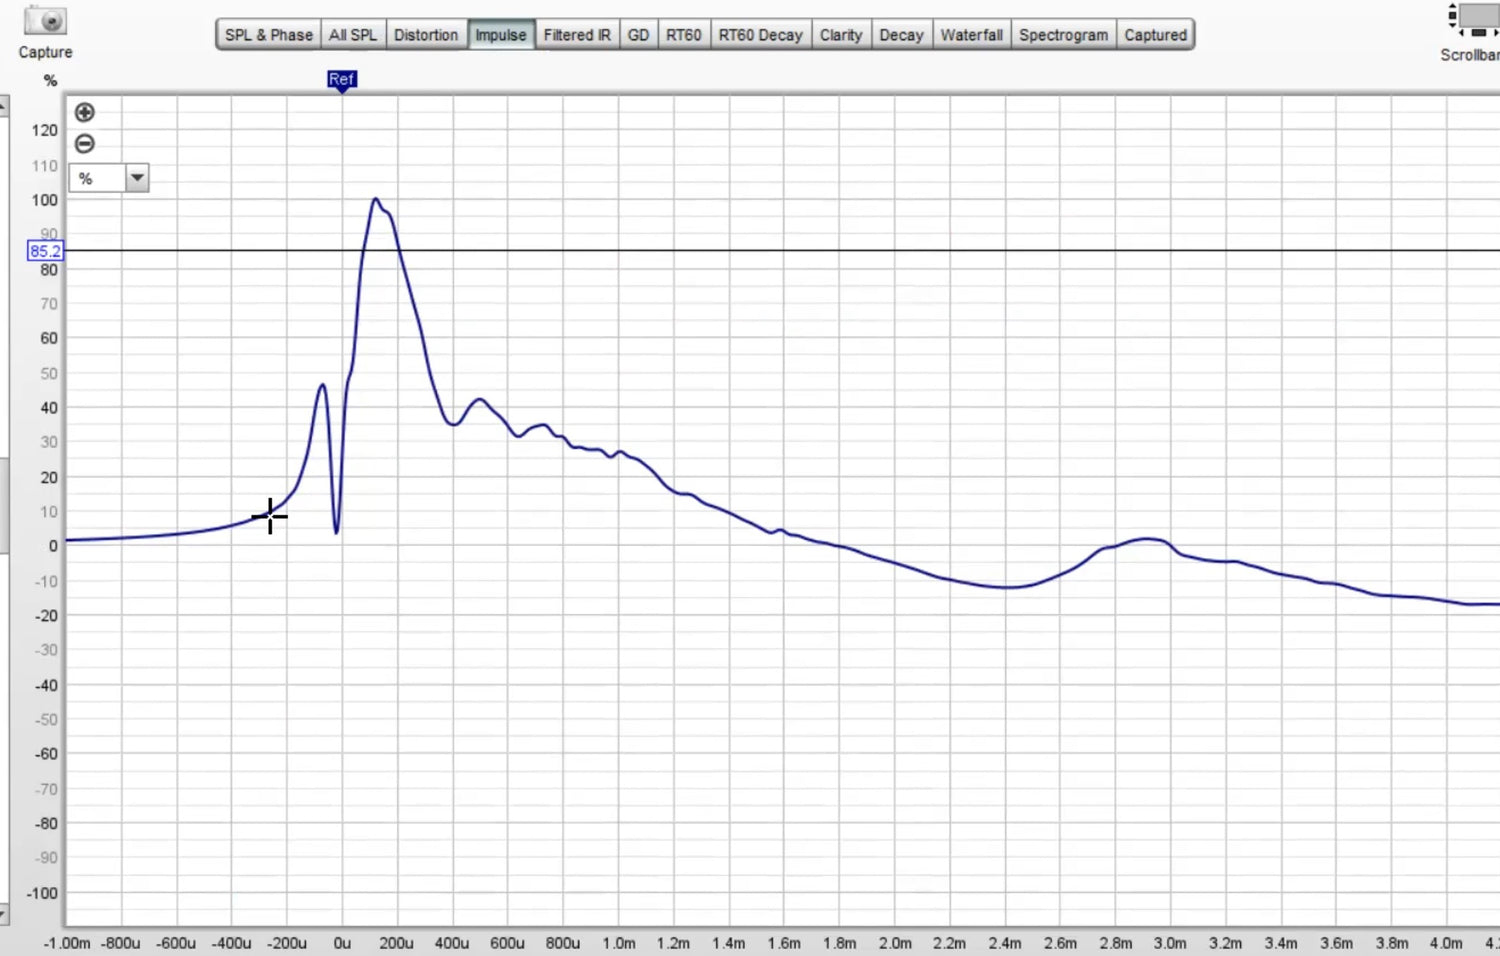Viewport: 1500px width, 956px height.
Task: Click the -100 label on the vertical axis
Action: point(41,893)
